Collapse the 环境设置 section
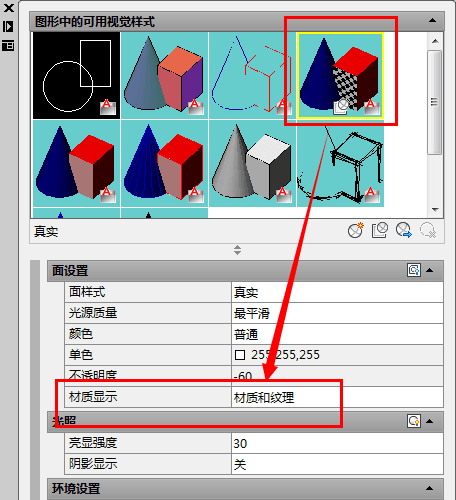This screenshot has width=456, height=500. pos(430,489)
